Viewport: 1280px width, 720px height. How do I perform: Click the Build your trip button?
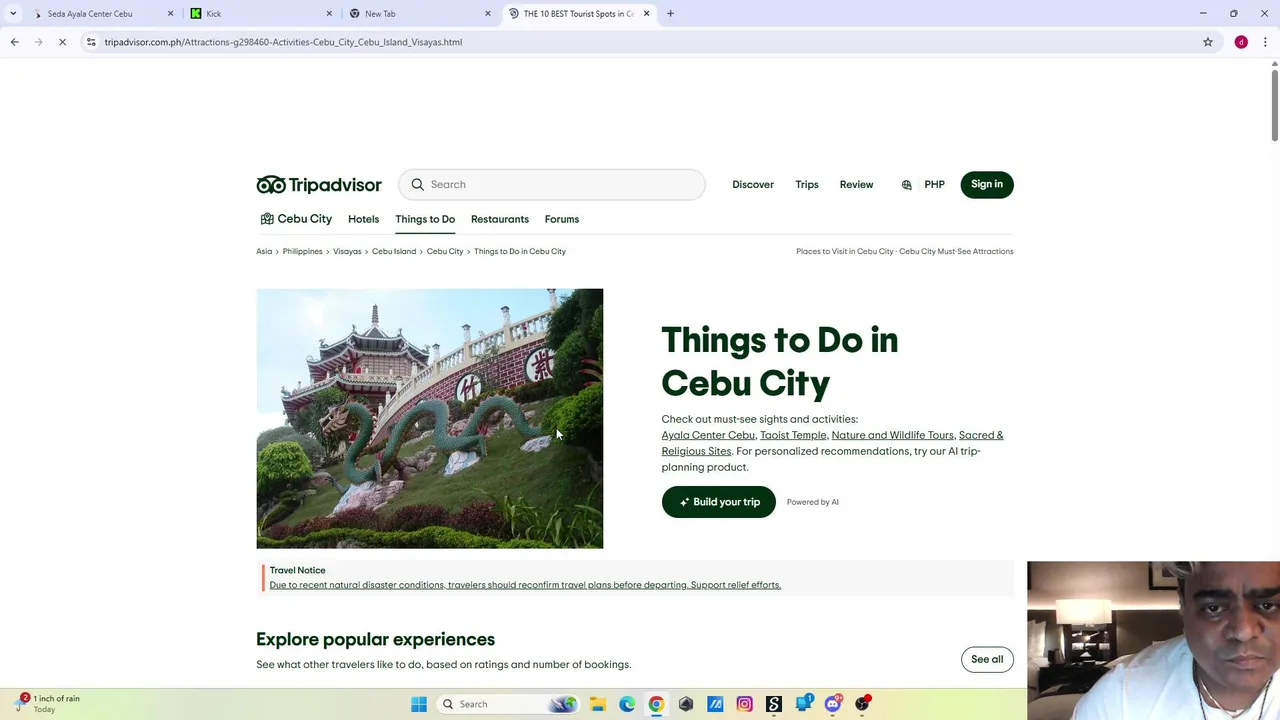(718, 502)
